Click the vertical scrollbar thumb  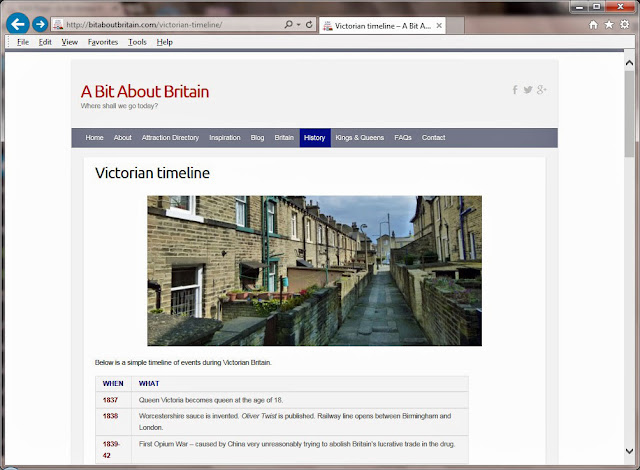tap(629, 114)
